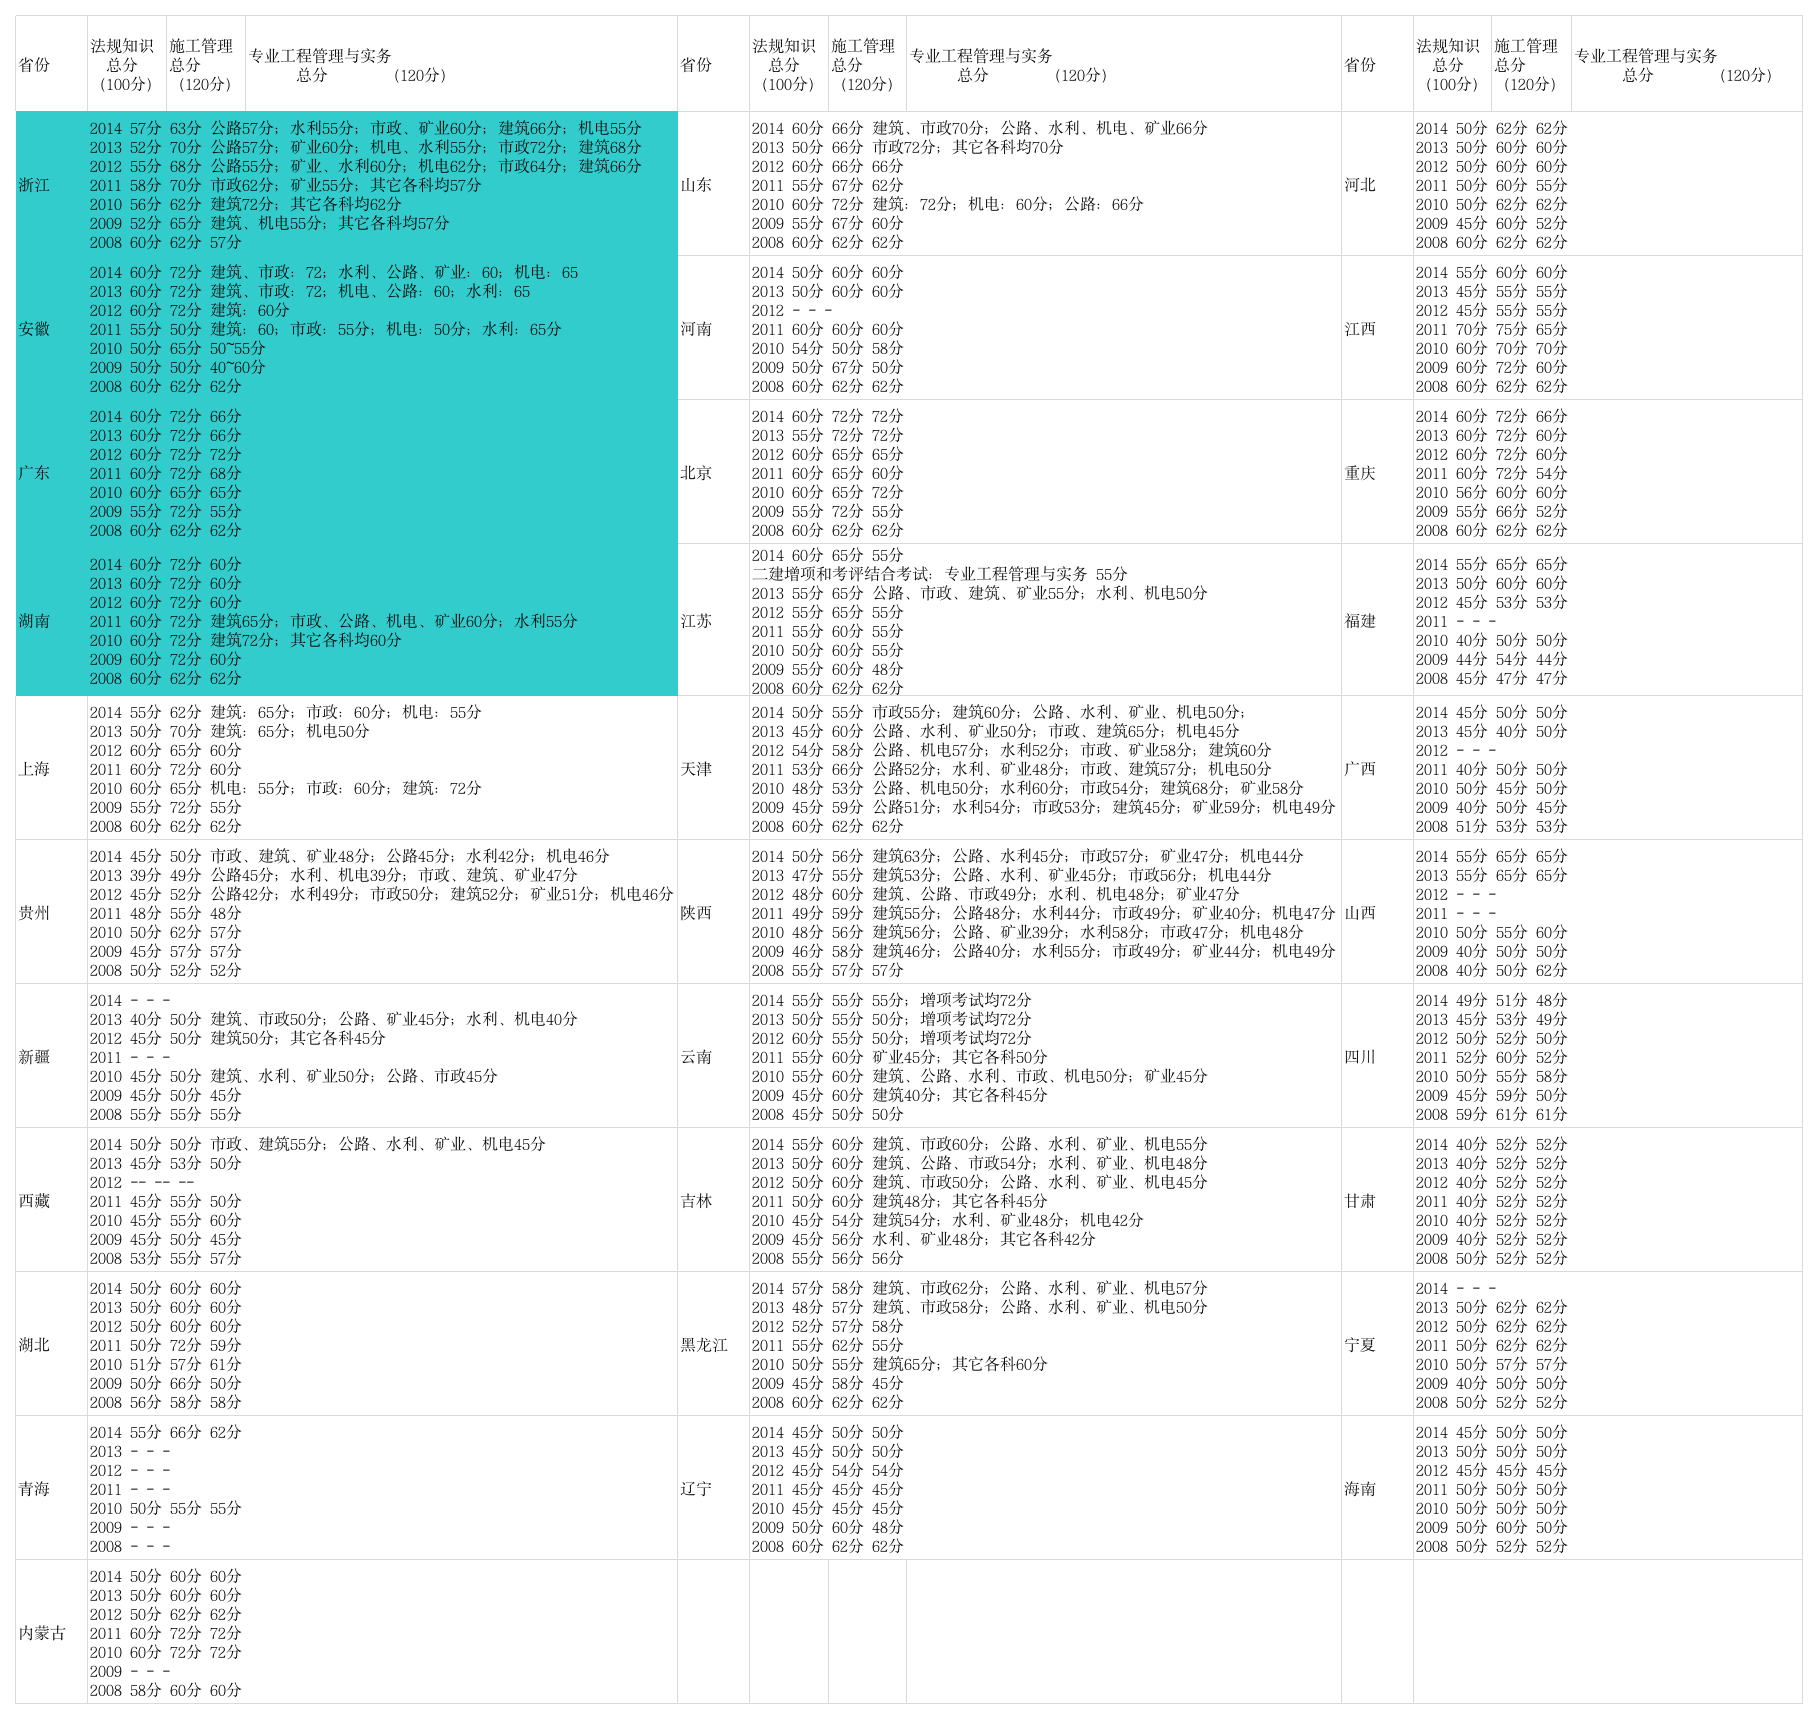Click the first 省份 column header

[x=51, y=65]
